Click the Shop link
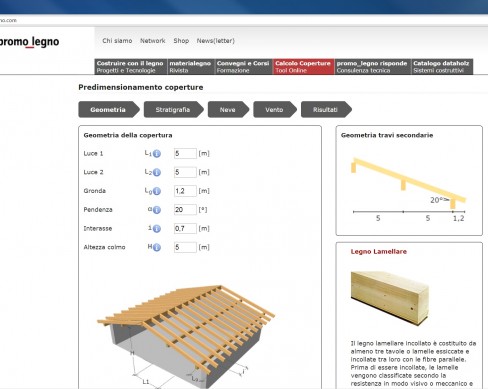 pos(181,41)
